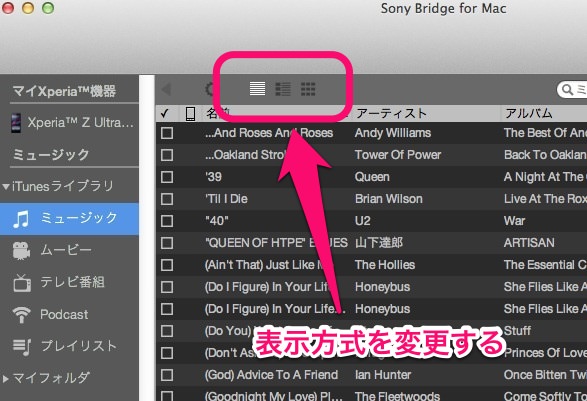Open ミュージック under iTunes library

click(x=69, y=219)
